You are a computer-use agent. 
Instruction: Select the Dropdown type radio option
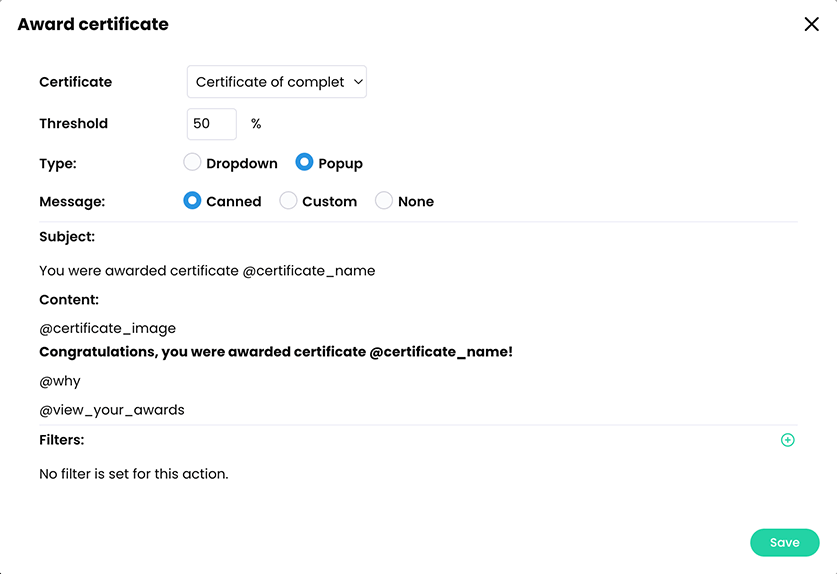[193, 162]
